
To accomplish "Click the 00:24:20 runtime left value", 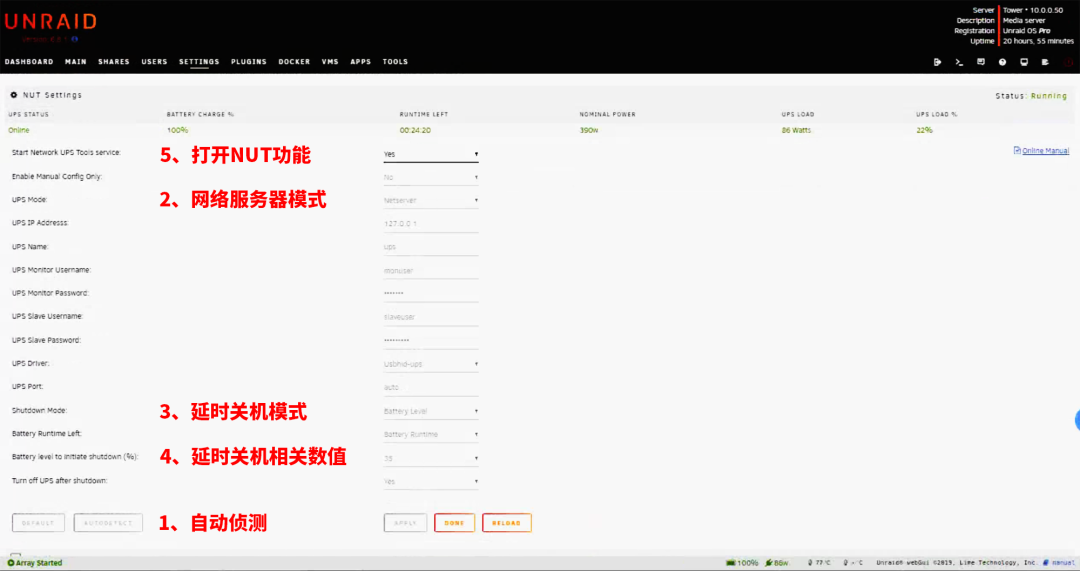I will tap(415, 130).
